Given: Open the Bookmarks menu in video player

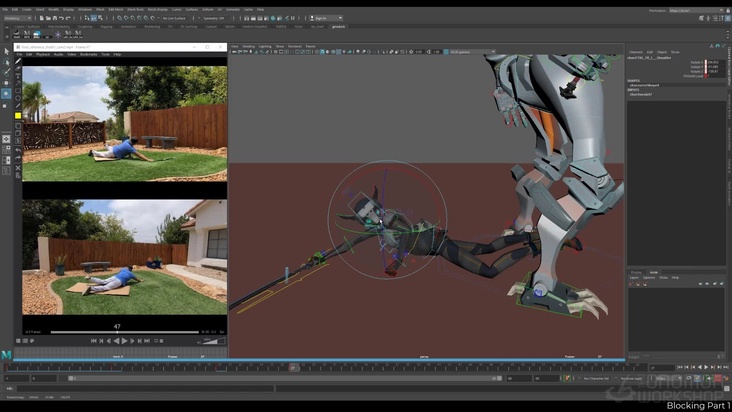Looking at the screenshot, I should point(88,54).
